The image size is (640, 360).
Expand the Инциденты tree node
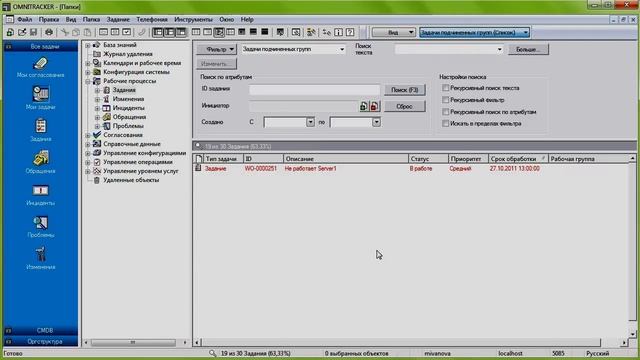pyautogui.click(x=97, y=108)
